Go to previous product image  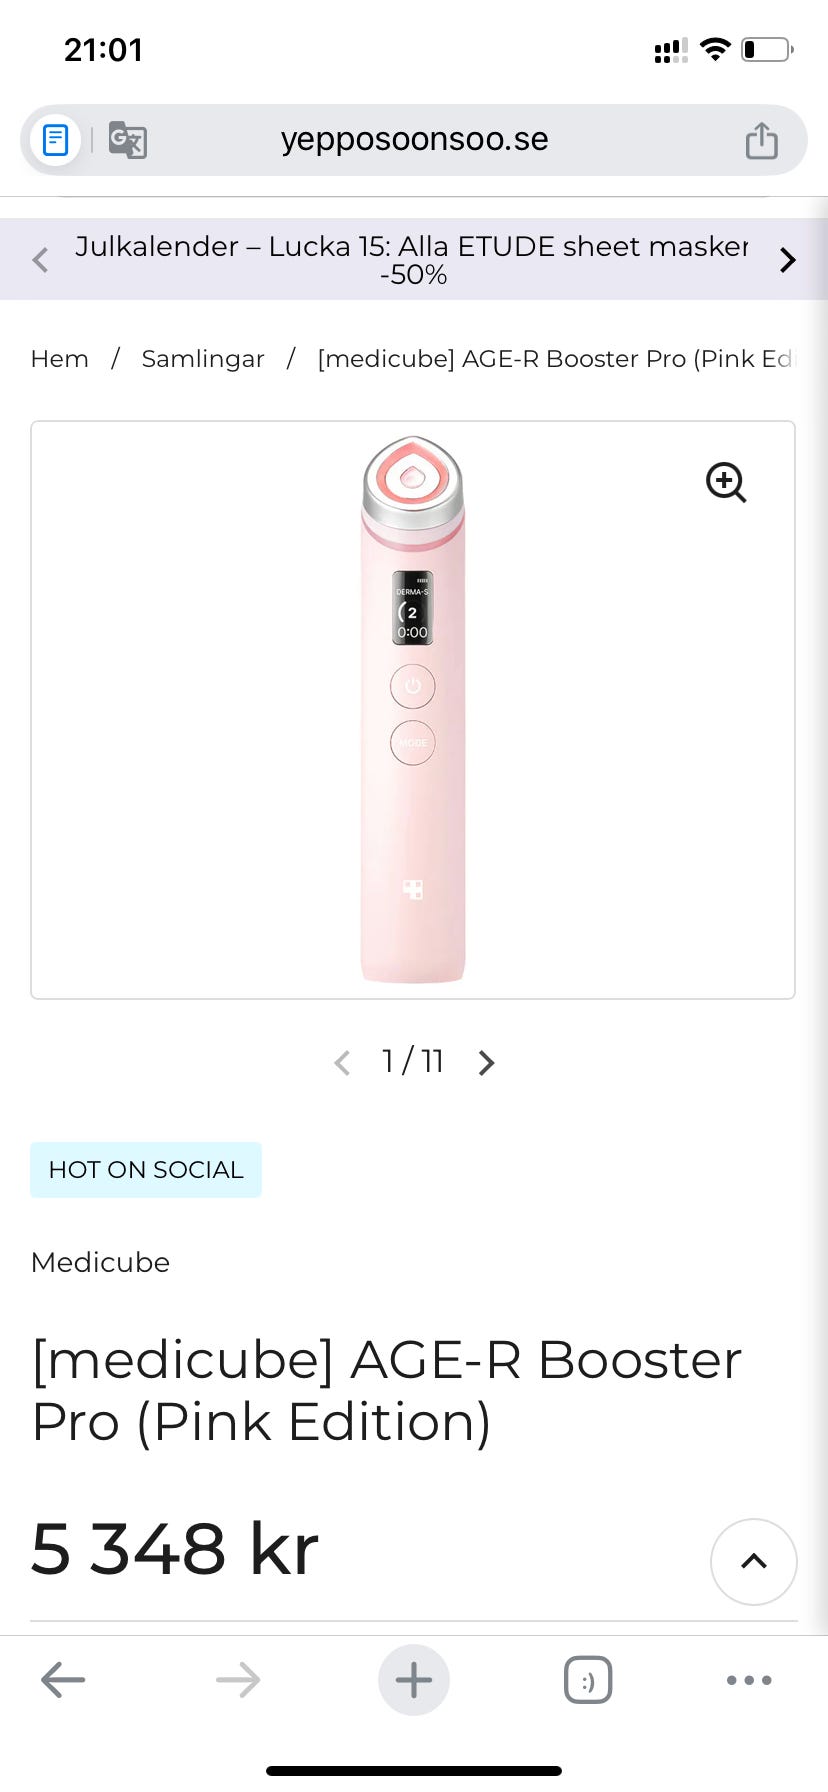click(x=342, y=1062)
